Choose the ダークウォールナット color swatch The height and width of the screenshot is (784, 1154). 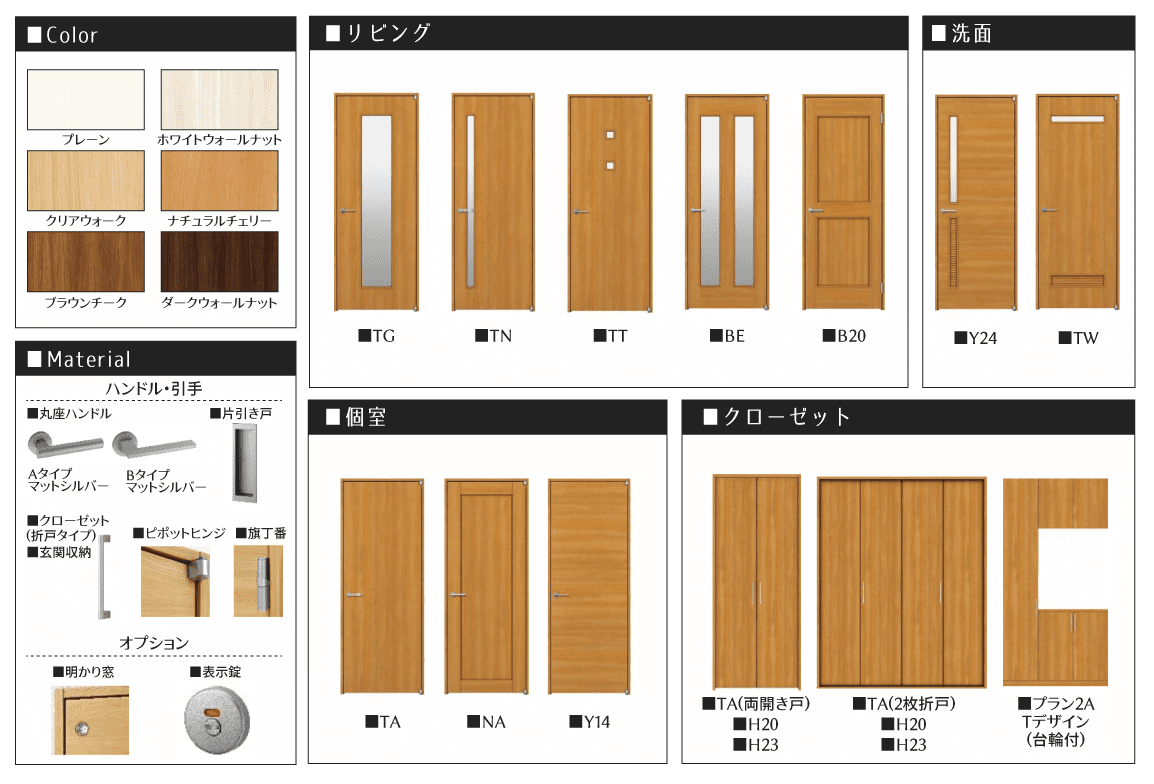click(x=219, y=261)
